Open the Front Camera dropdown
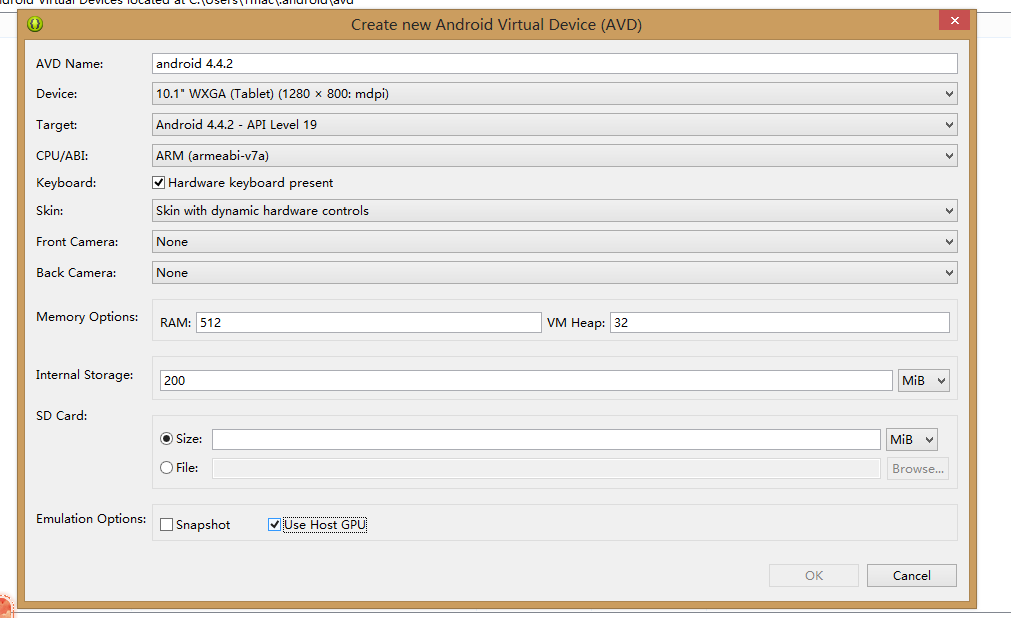This screenshot has height=618, width=1011. 555,241
